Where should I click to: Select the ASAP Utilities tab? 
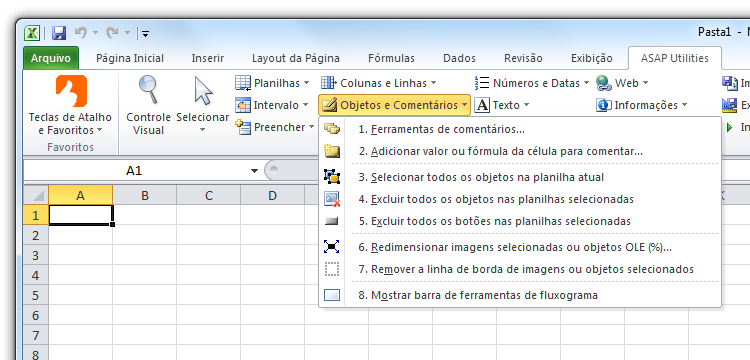point(674,58)
